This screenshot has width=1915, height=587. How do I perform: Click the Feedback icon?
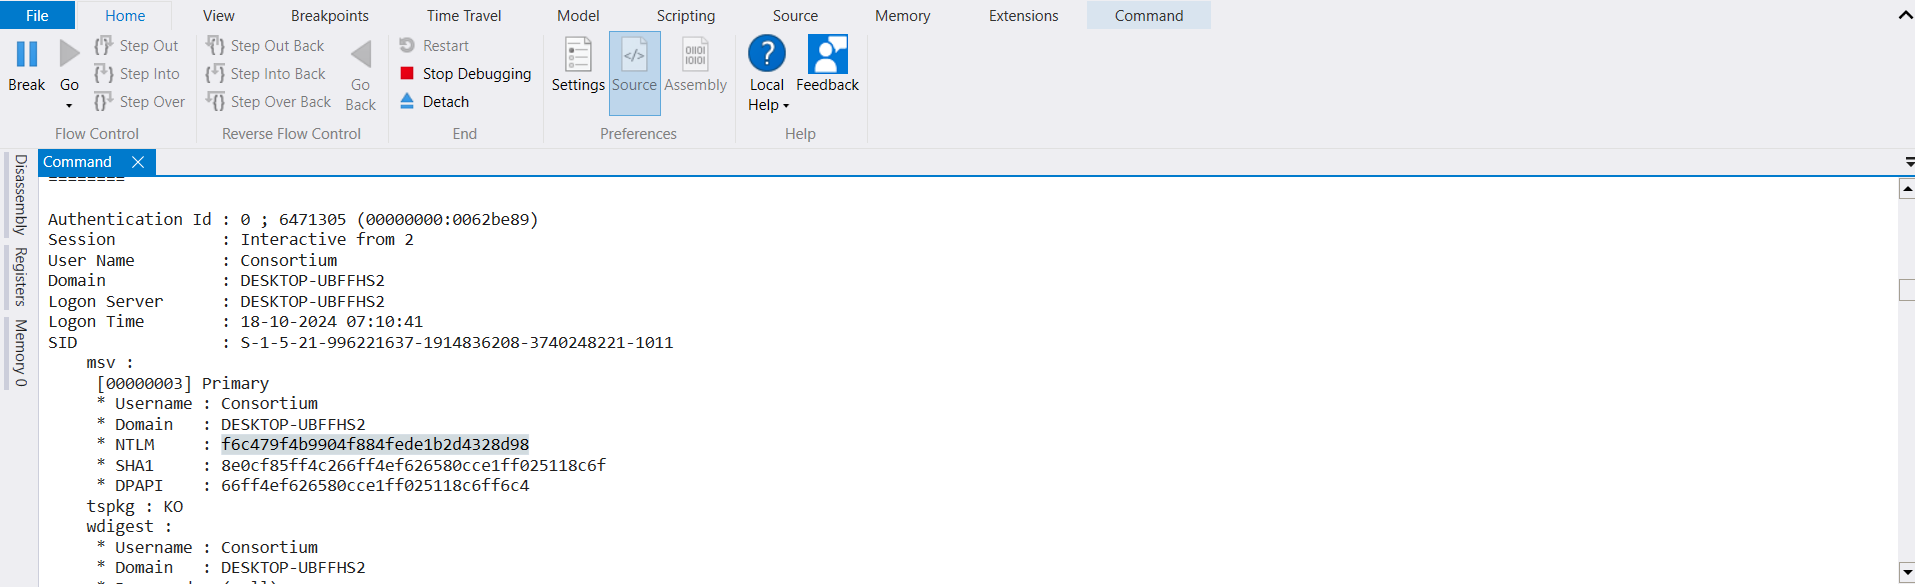pyautogui.click(x=828, y=54)
